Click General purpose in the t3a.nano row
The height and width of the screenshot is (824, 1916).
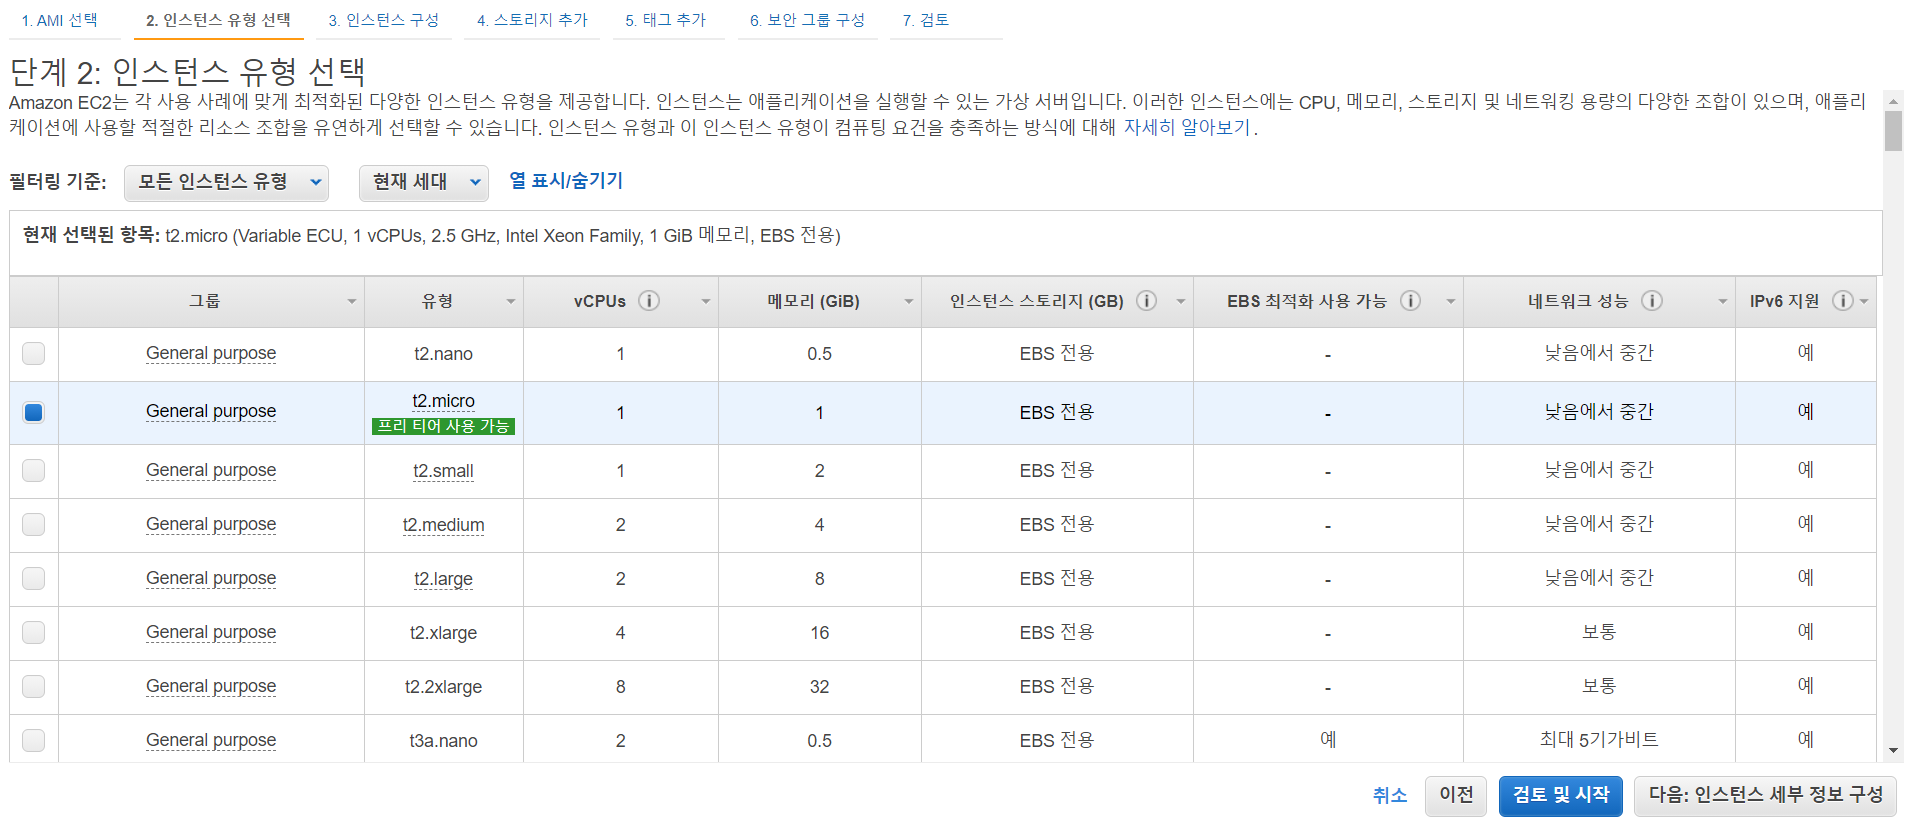(x=211, y=740)
